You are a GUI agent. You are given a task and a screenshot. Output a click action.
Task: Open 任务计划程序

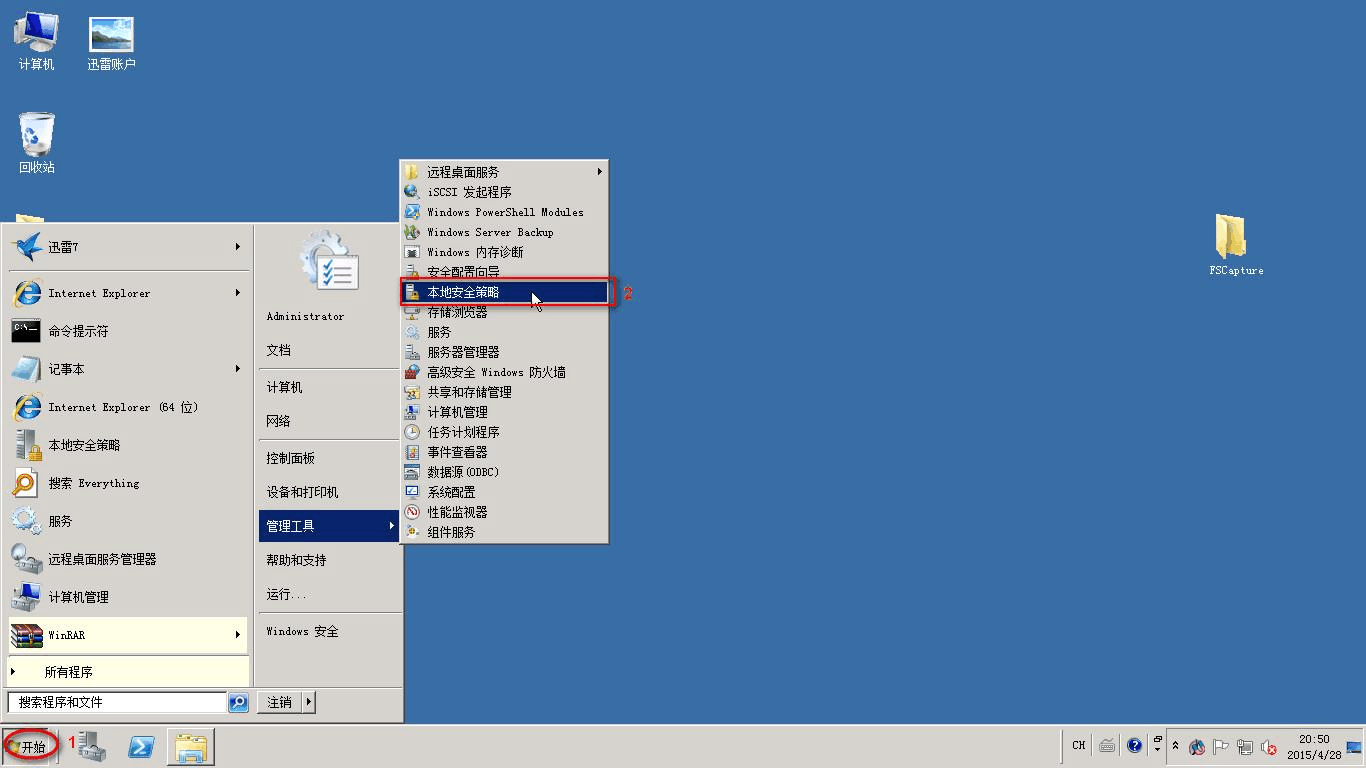click(504, 432)
